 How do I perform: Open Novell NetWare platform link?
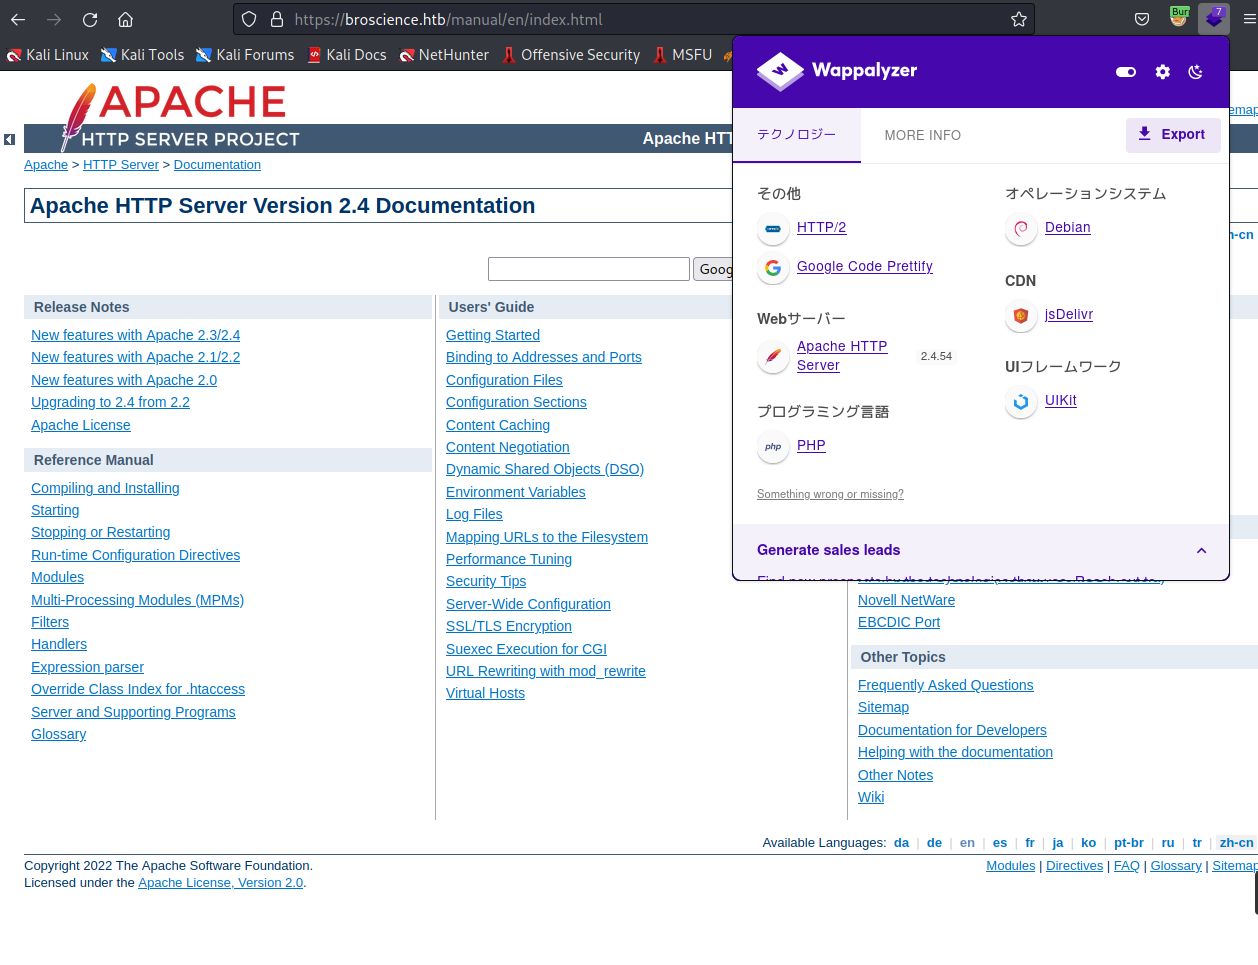(x=906, y=600)
